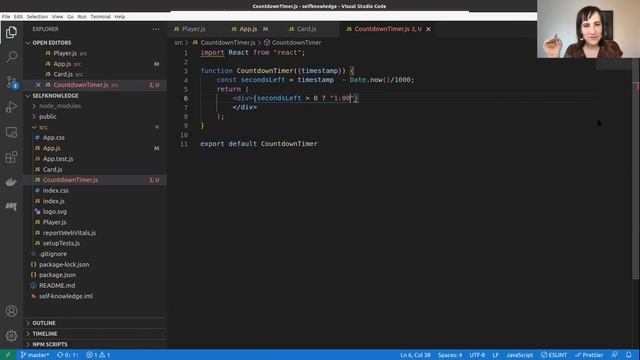Expand the Timeline panel
The height and width of the screenshot is (360, 640).
[x=95, y=333]
